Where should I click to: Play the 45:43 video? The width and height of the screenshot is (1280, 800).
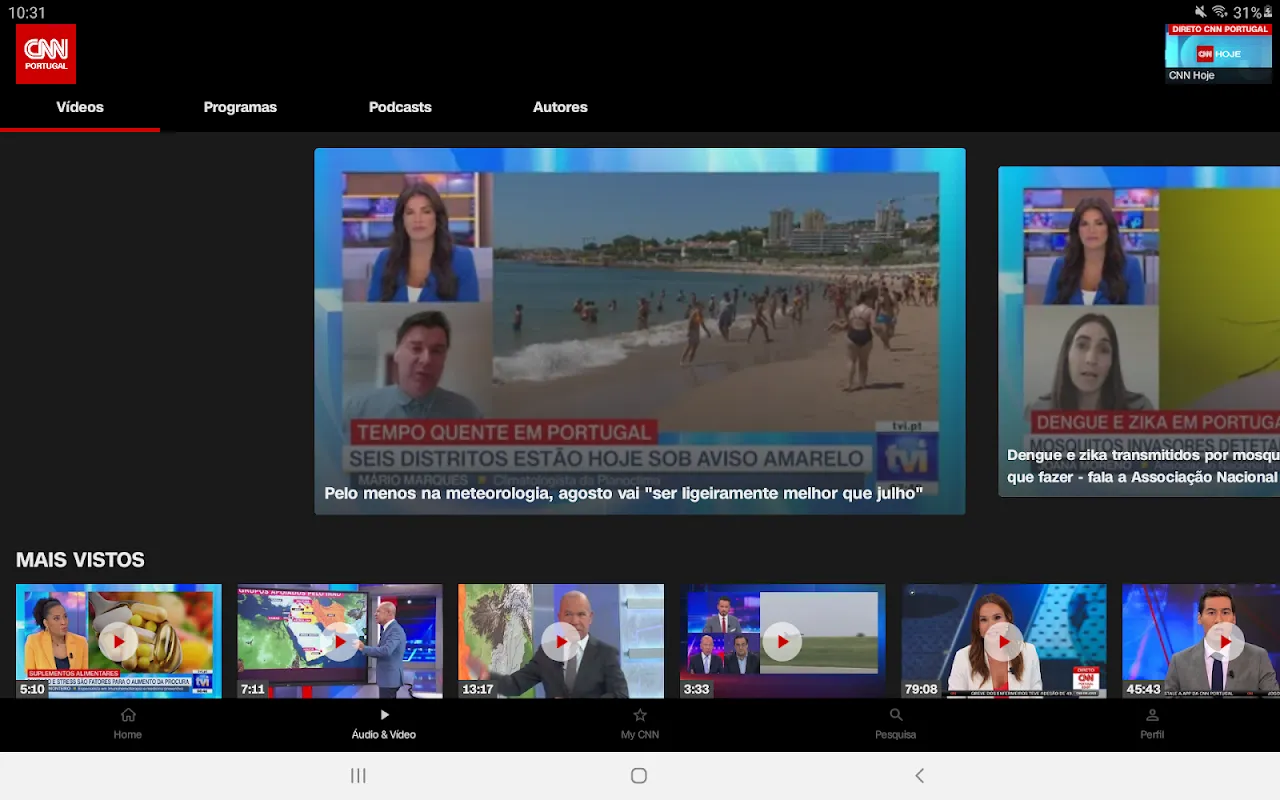[x=1201, y=641]
